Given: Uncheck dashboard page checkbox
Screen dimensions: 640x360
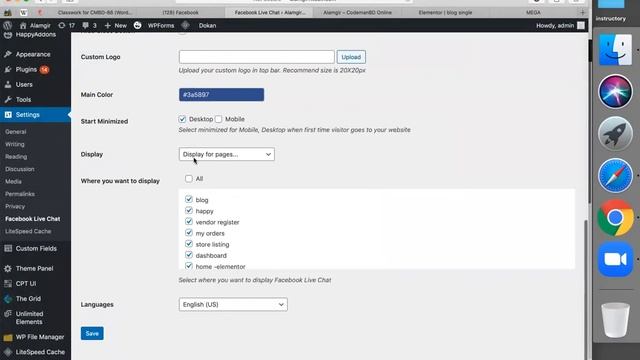Looking at the screenshot, I should click(189, 255).
